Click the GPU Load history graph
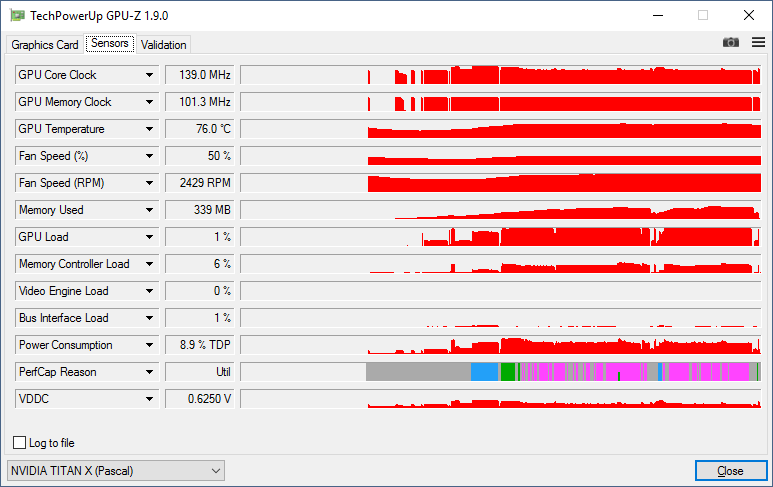The width and height of the screenshot is (773, 487). pos(501,237)
